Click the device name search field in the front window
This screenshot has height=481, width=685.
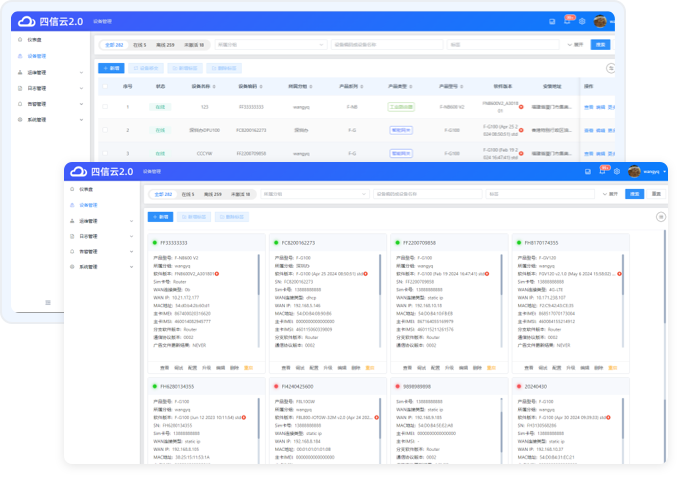point(428,194)
